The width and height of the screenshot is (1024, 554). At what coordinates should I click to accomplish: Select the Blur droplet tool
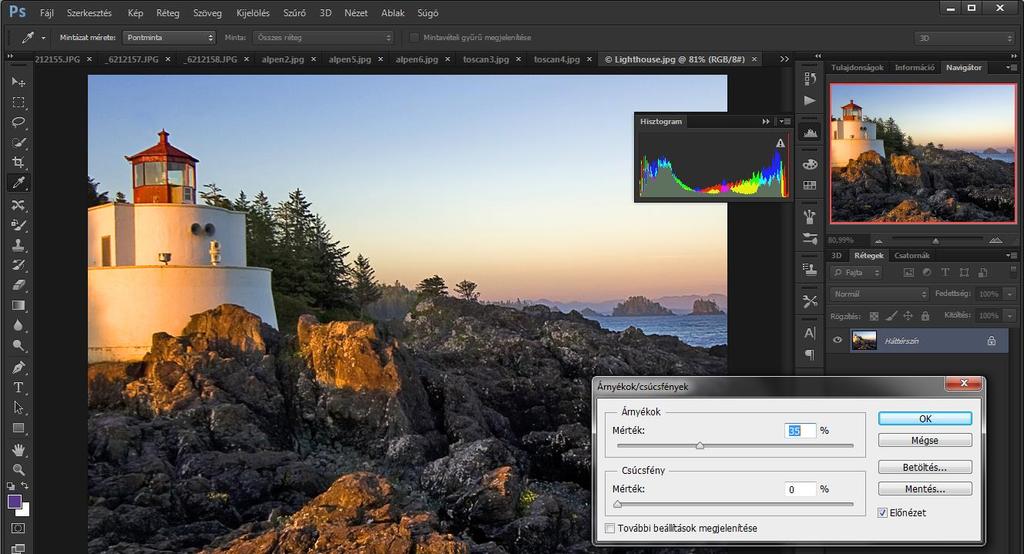(18, 325)
